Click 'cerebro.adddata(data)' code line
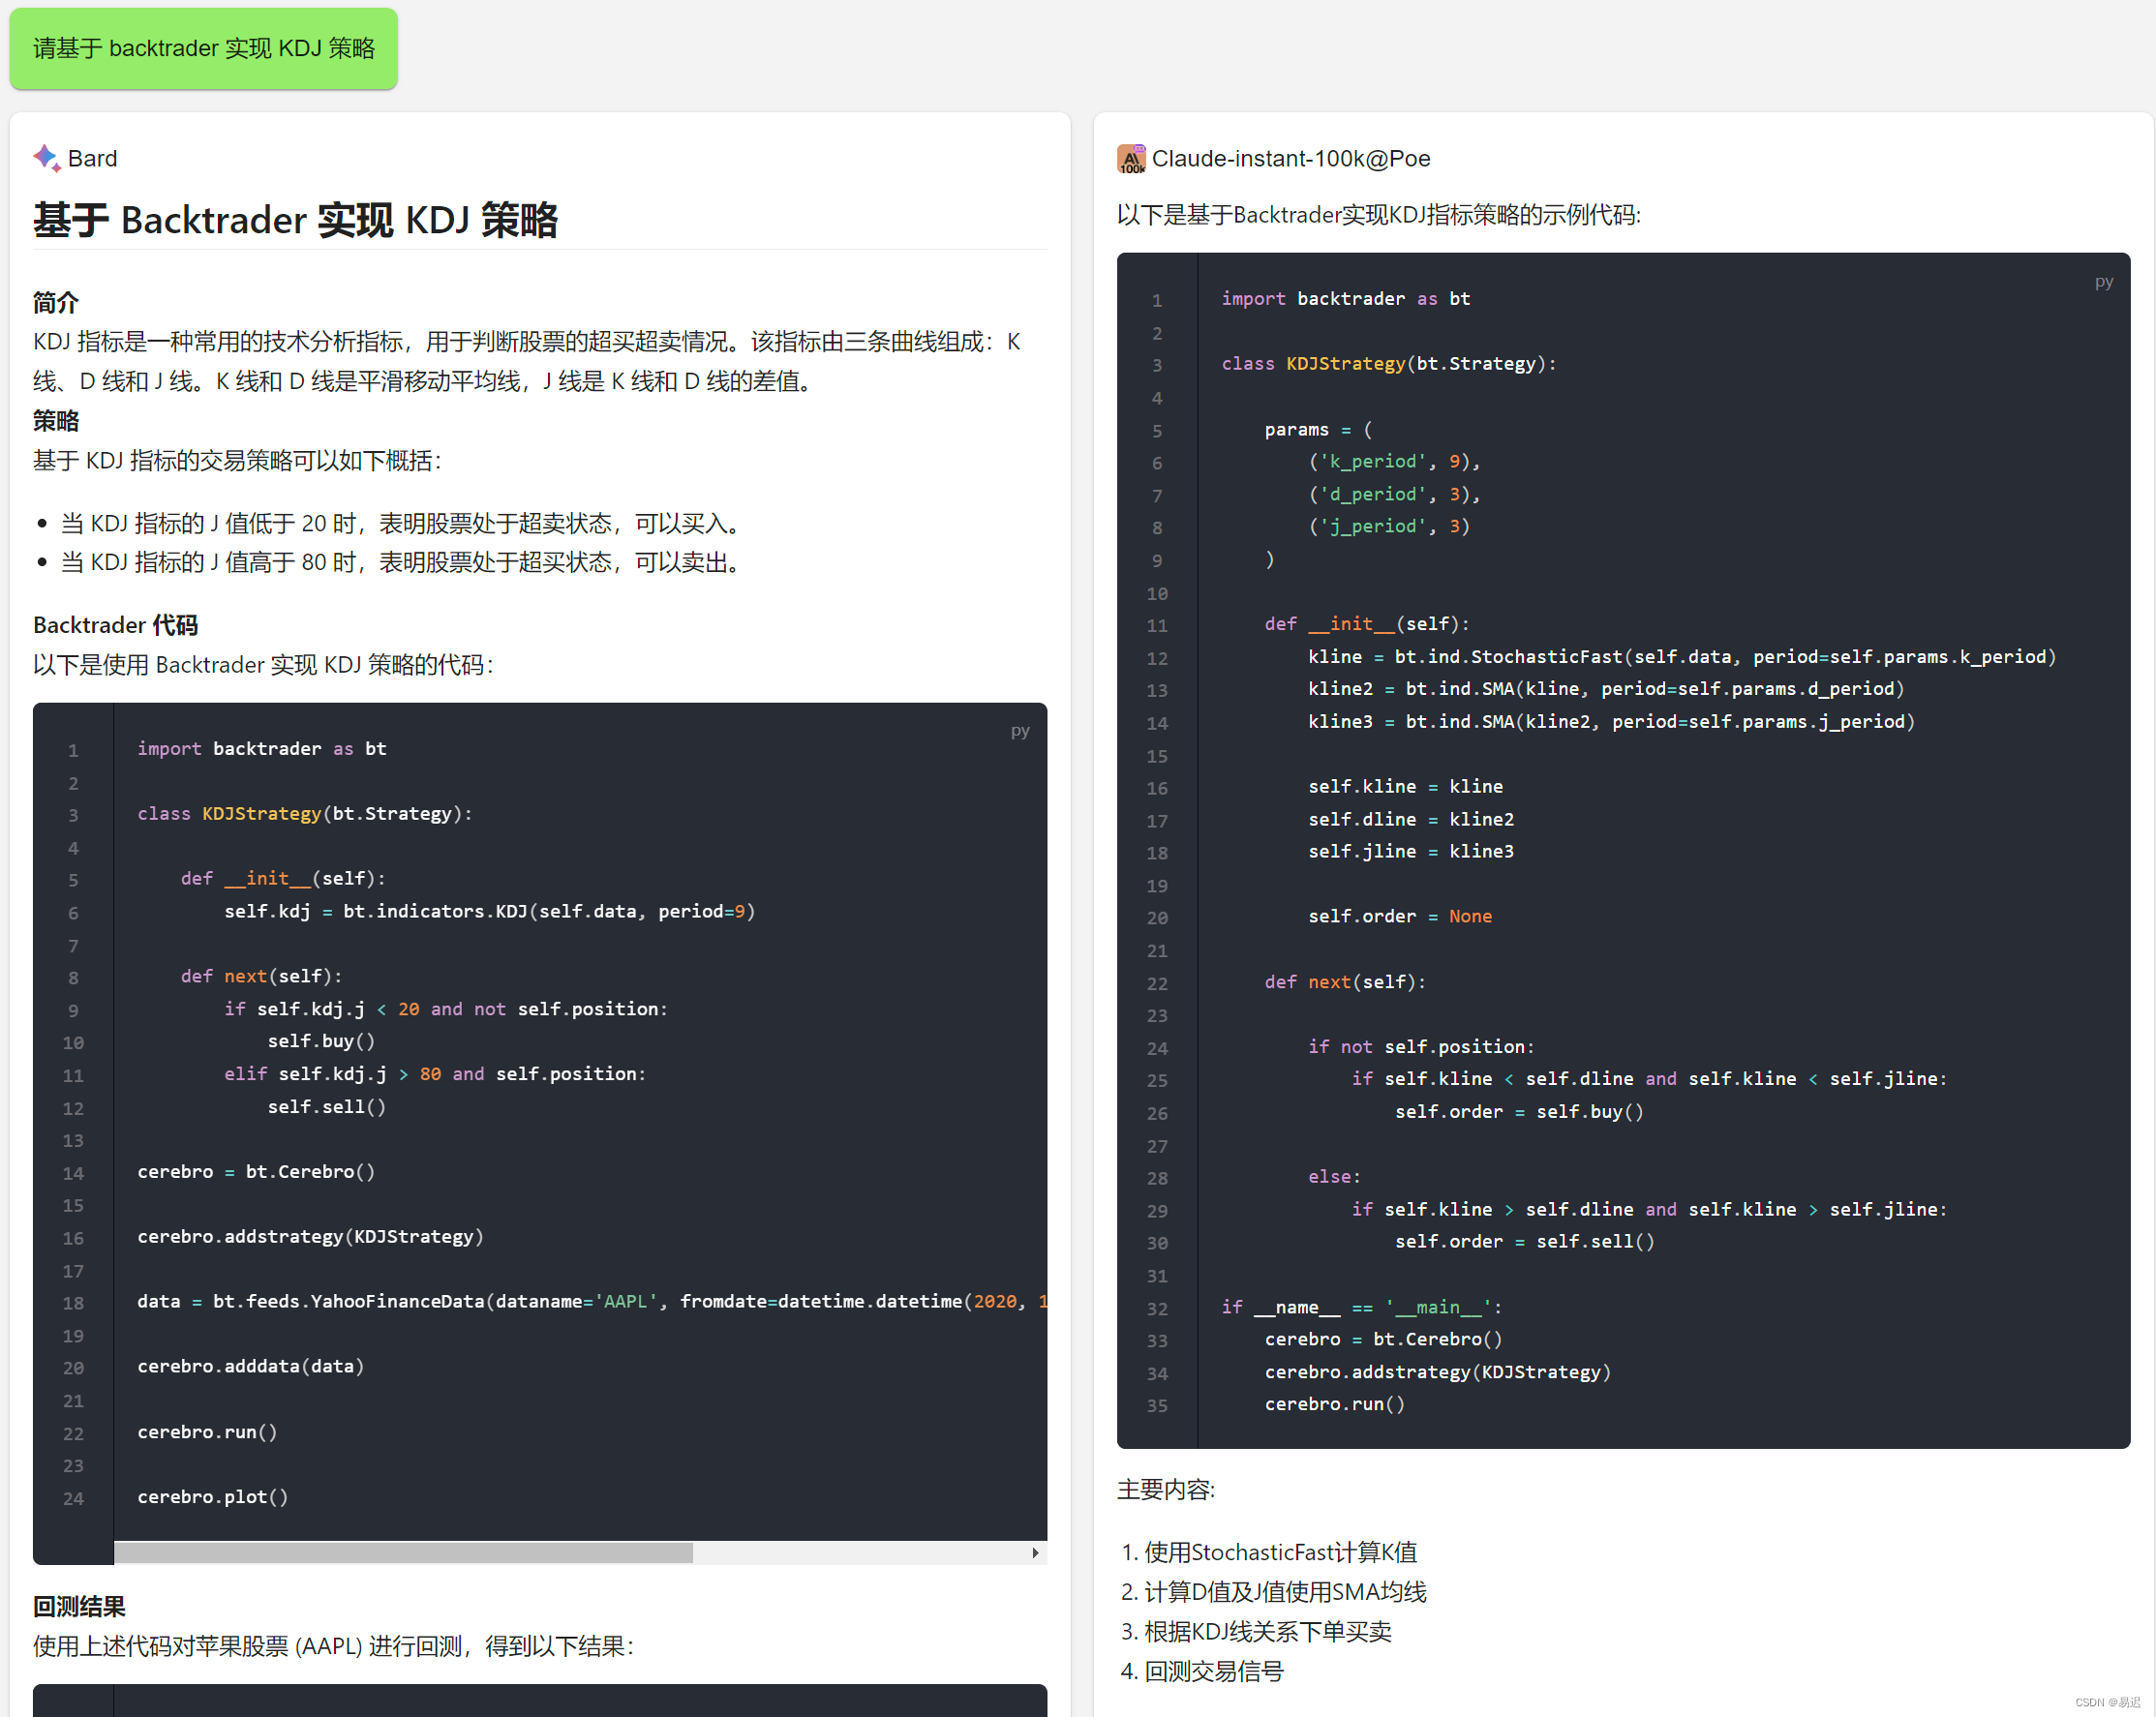Viewport: 2156px width, 1717px height. 251,1366
